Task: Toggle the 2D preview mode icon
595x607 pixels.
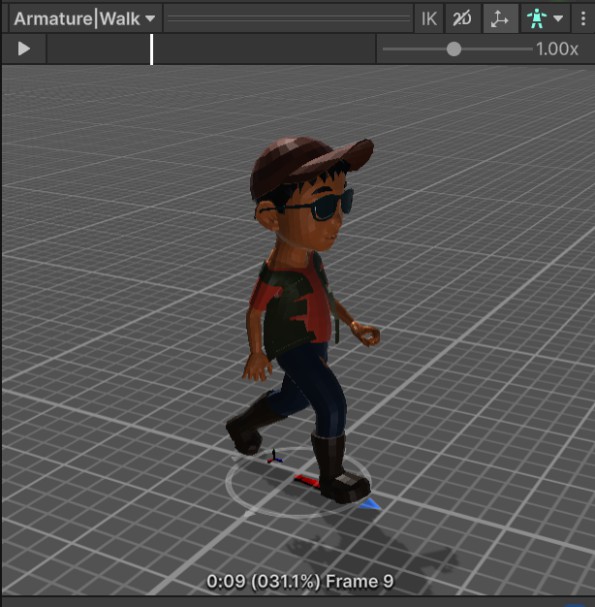Action: tap(463, 19)
